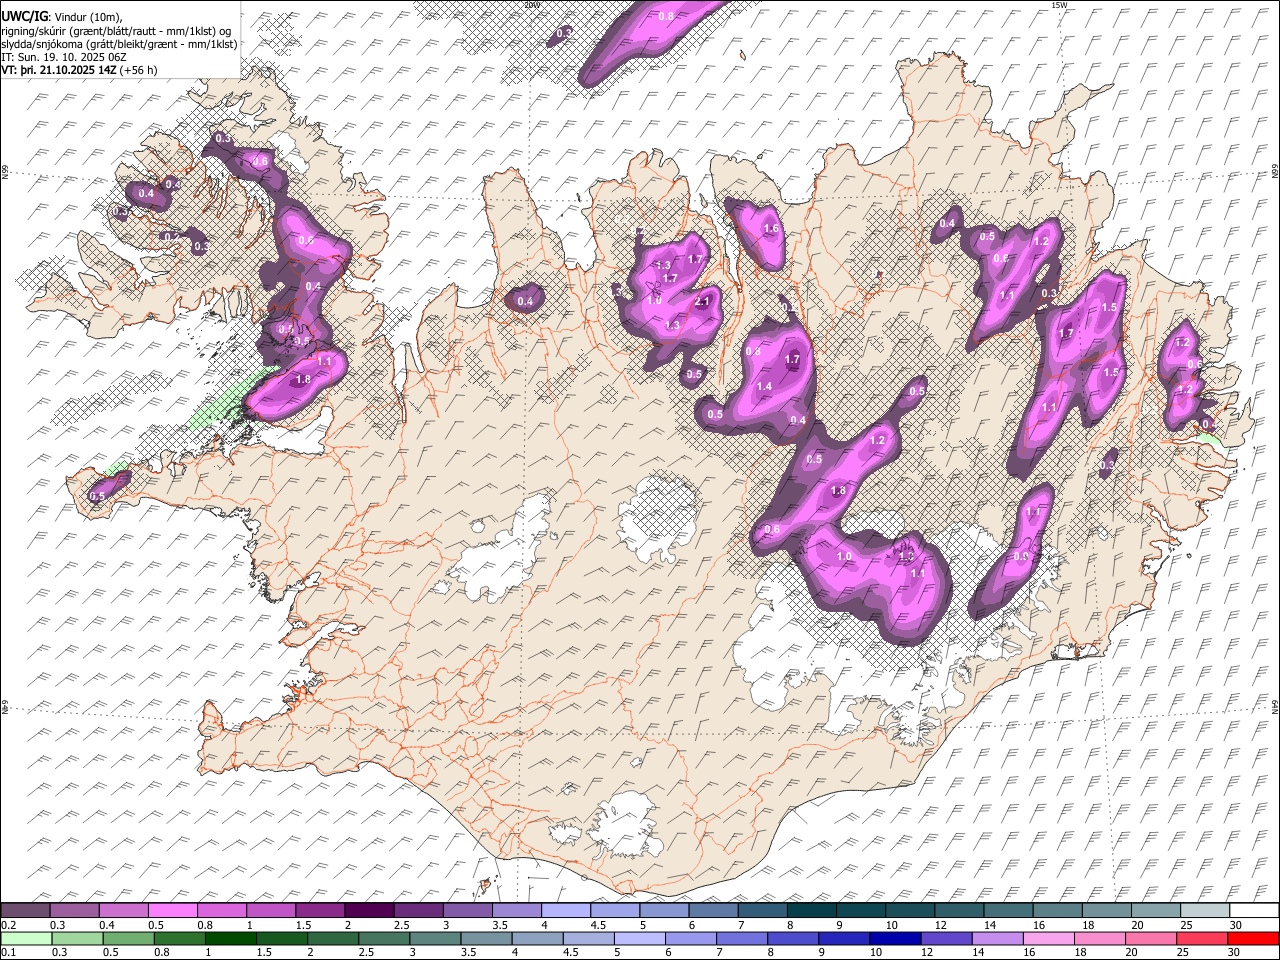Click the '0.1' label in the lower legend row
This screenshot has width=1280, height=960.
(x=9, y=953)
